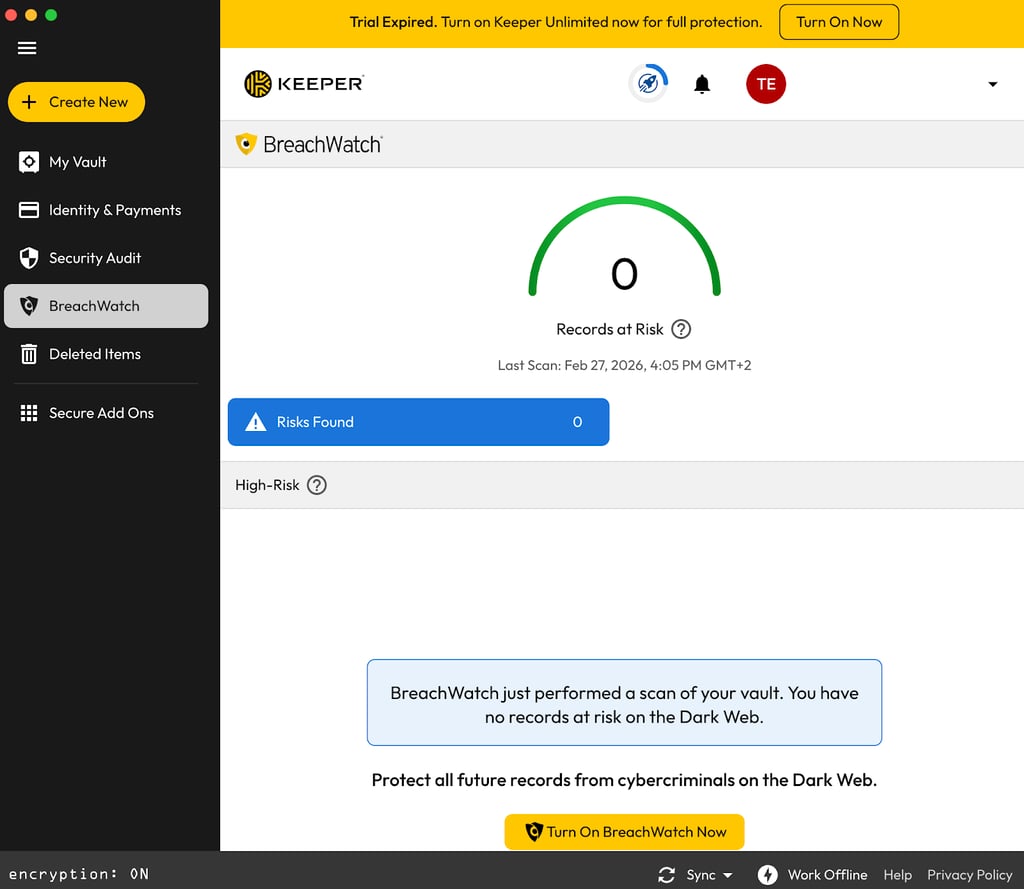
Task: Open the notifications bell
Action: (x=702, y=84)
